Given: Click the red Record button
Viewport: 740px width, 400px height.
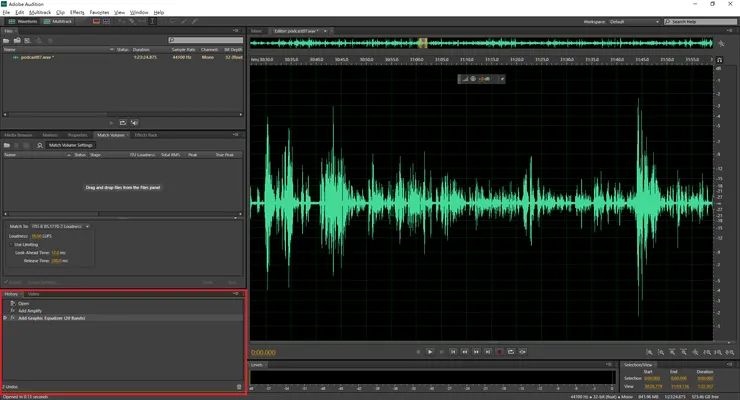Looking at the screenshot, I should (499, 352).
